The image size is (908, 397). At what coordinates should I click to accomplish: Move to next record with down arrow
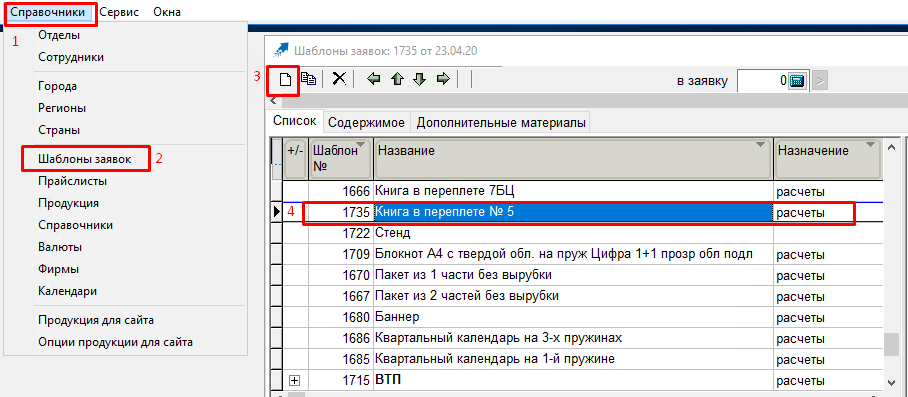(420, 80)
